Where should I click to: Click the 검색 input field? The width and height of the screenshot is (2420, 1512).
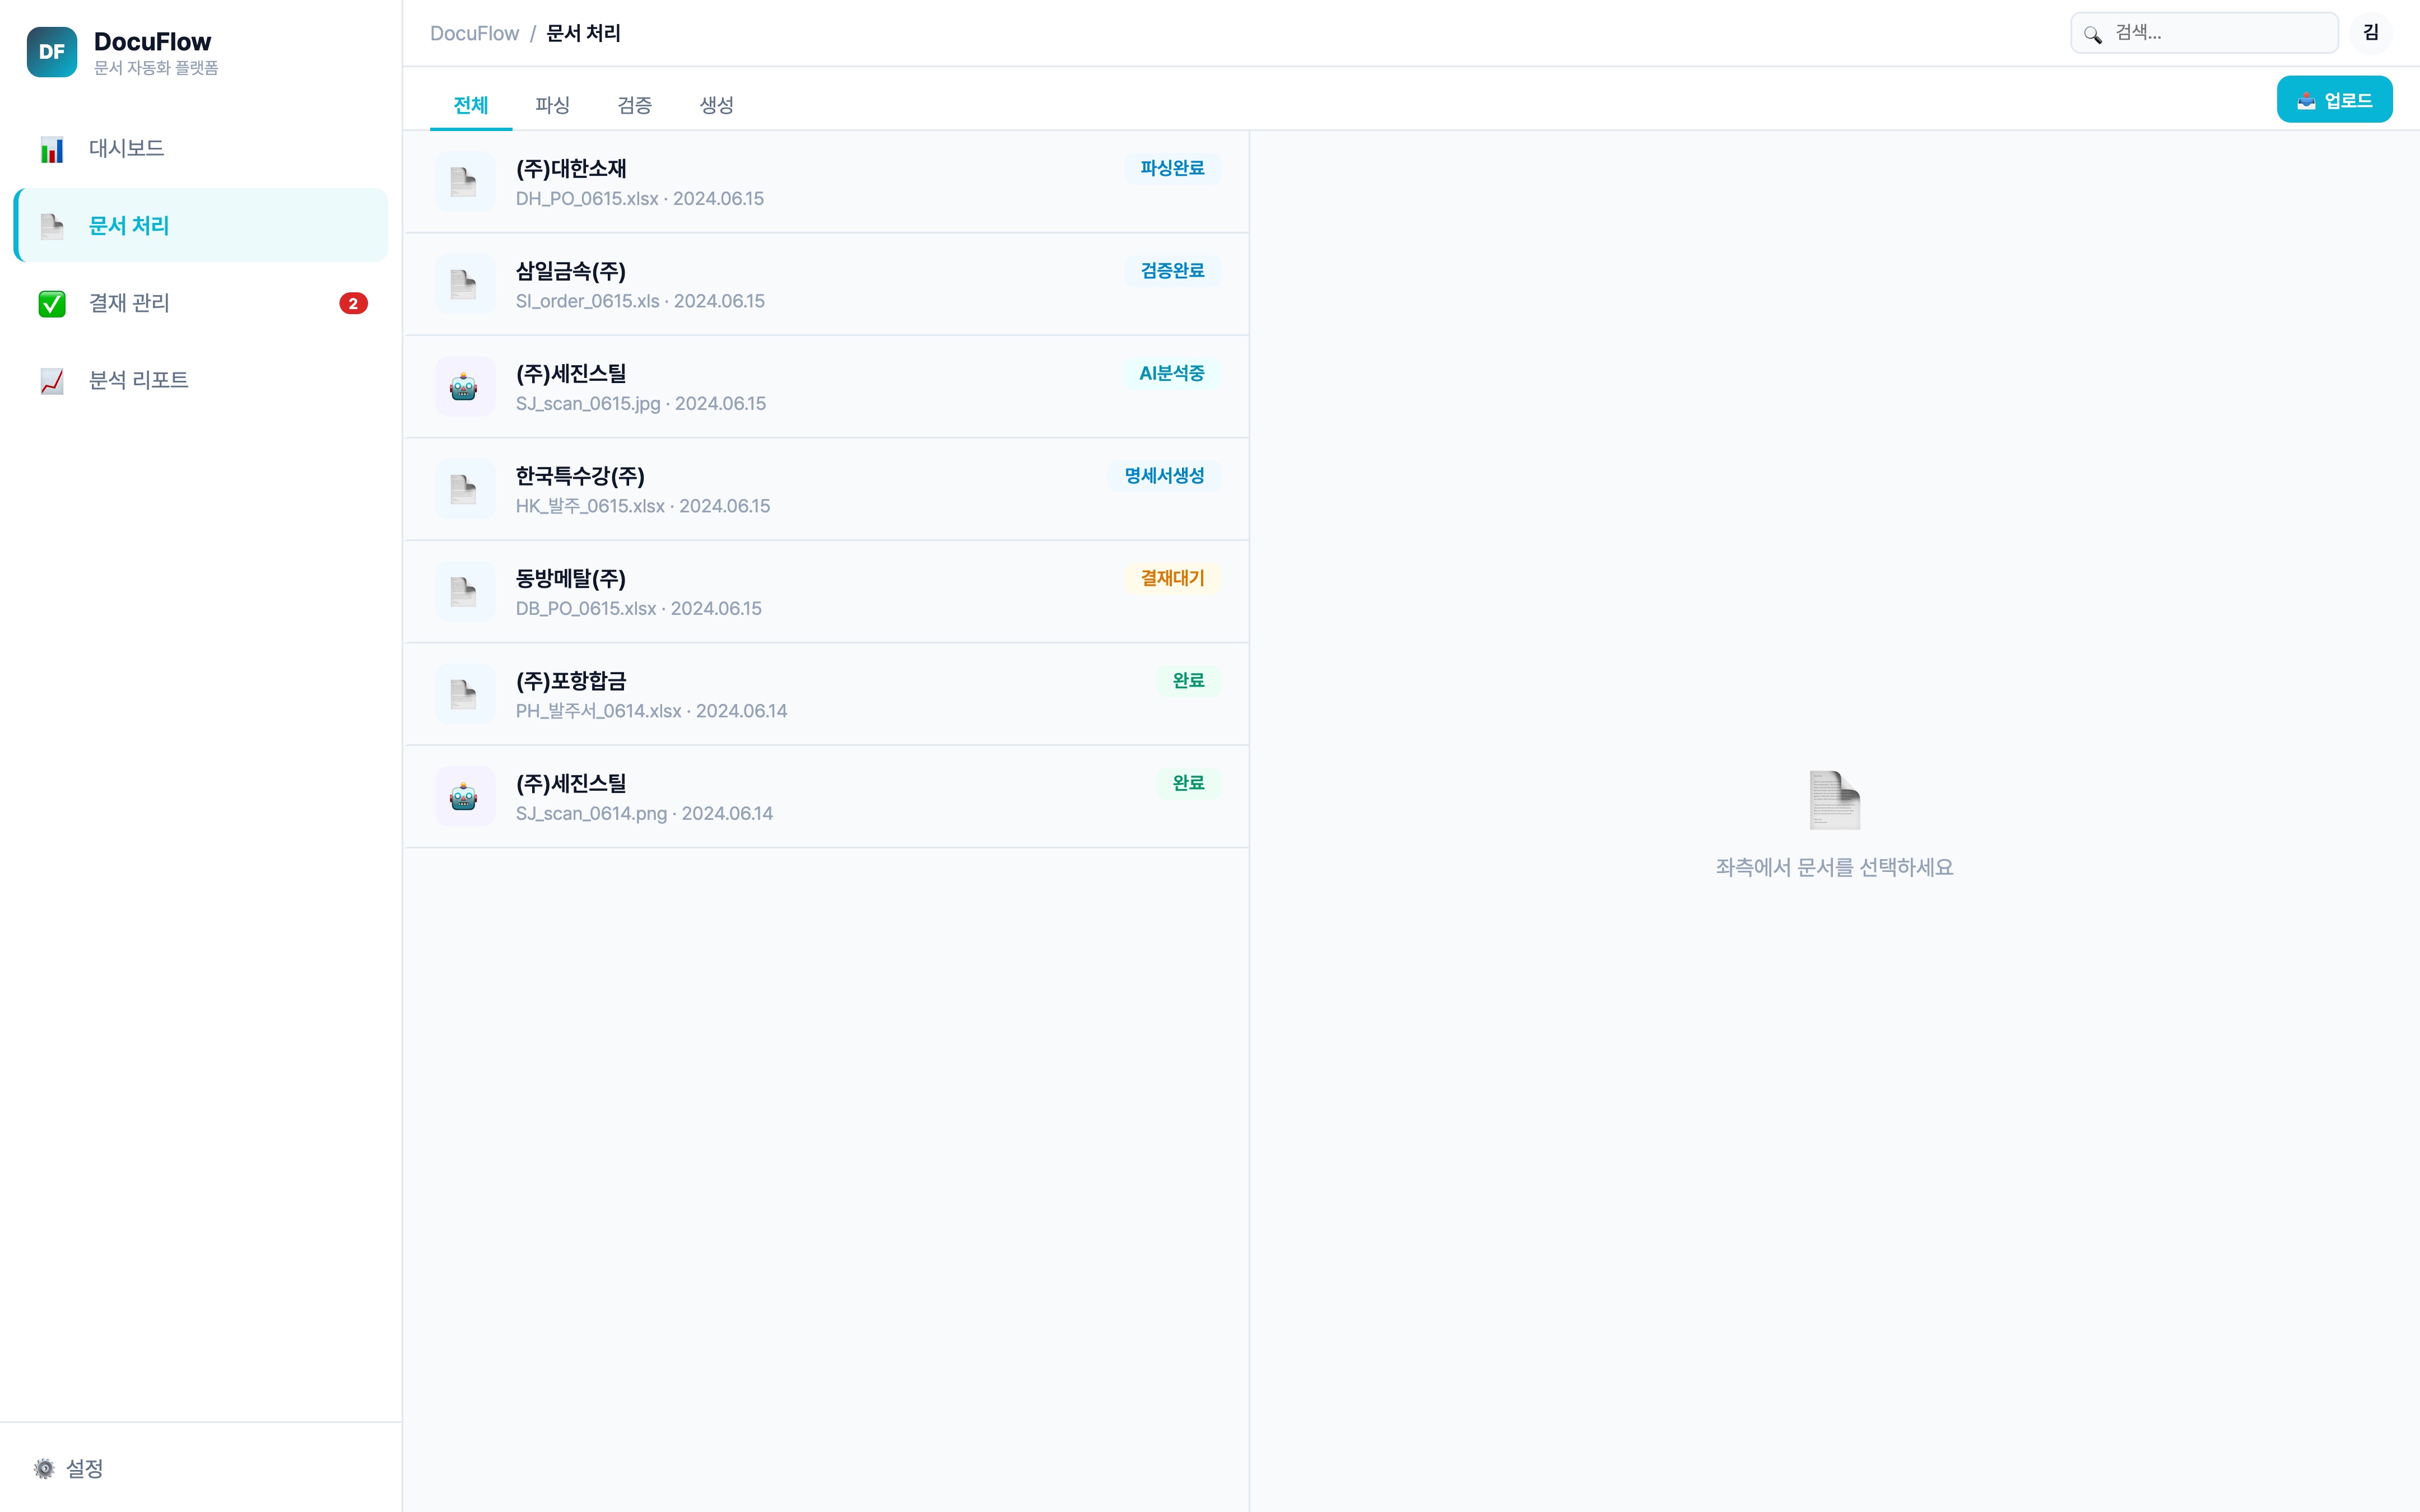2220,34
